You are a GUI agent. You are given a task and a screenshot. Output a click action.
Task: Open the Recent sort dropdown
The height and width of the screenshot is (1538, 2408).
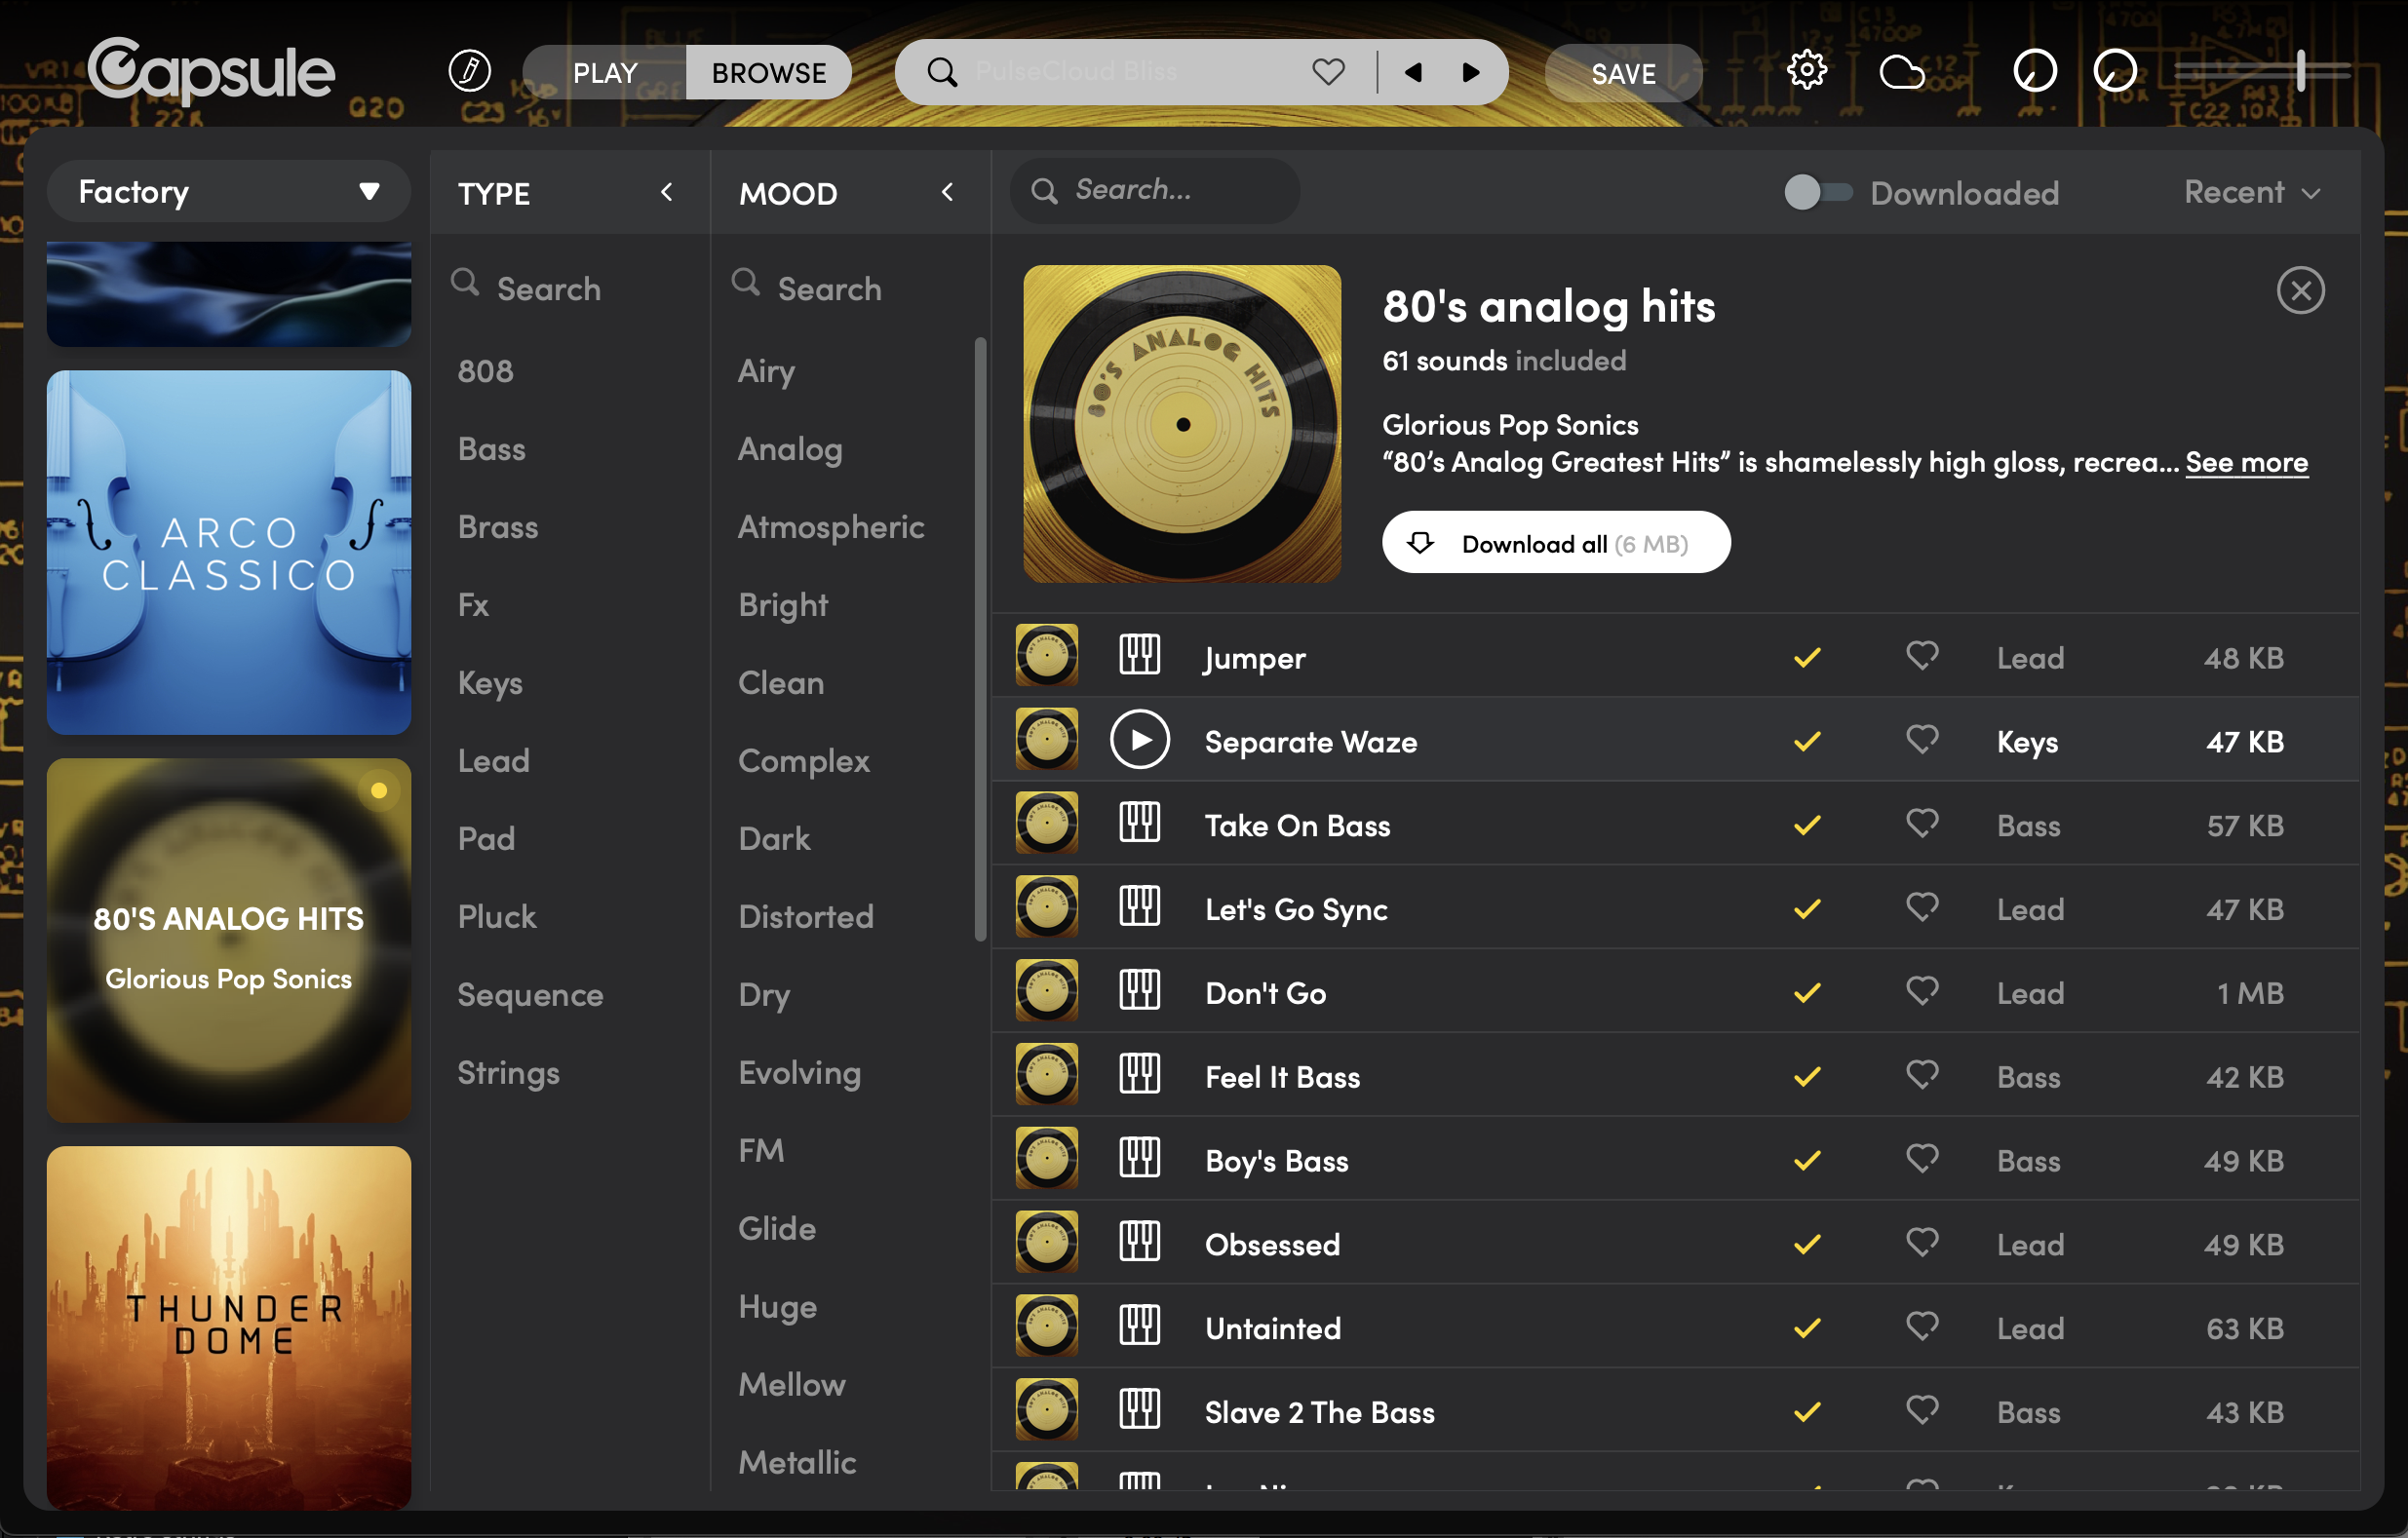(2251, 192)
